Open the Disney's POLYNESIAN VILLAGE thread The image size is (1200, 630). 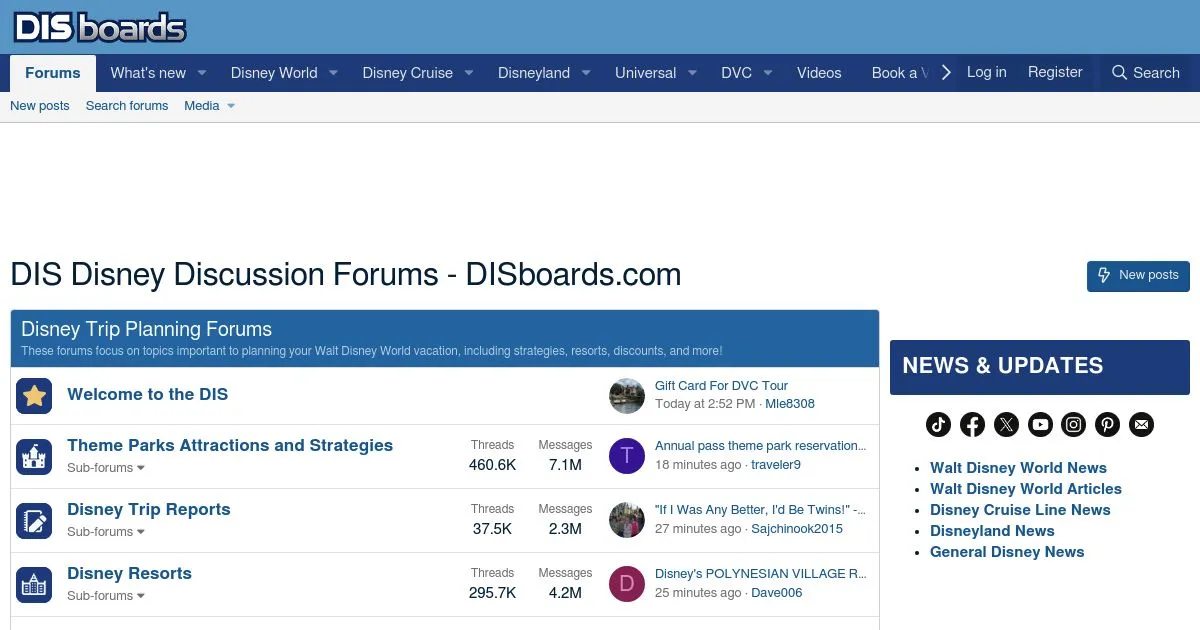(x=761, y=574)
